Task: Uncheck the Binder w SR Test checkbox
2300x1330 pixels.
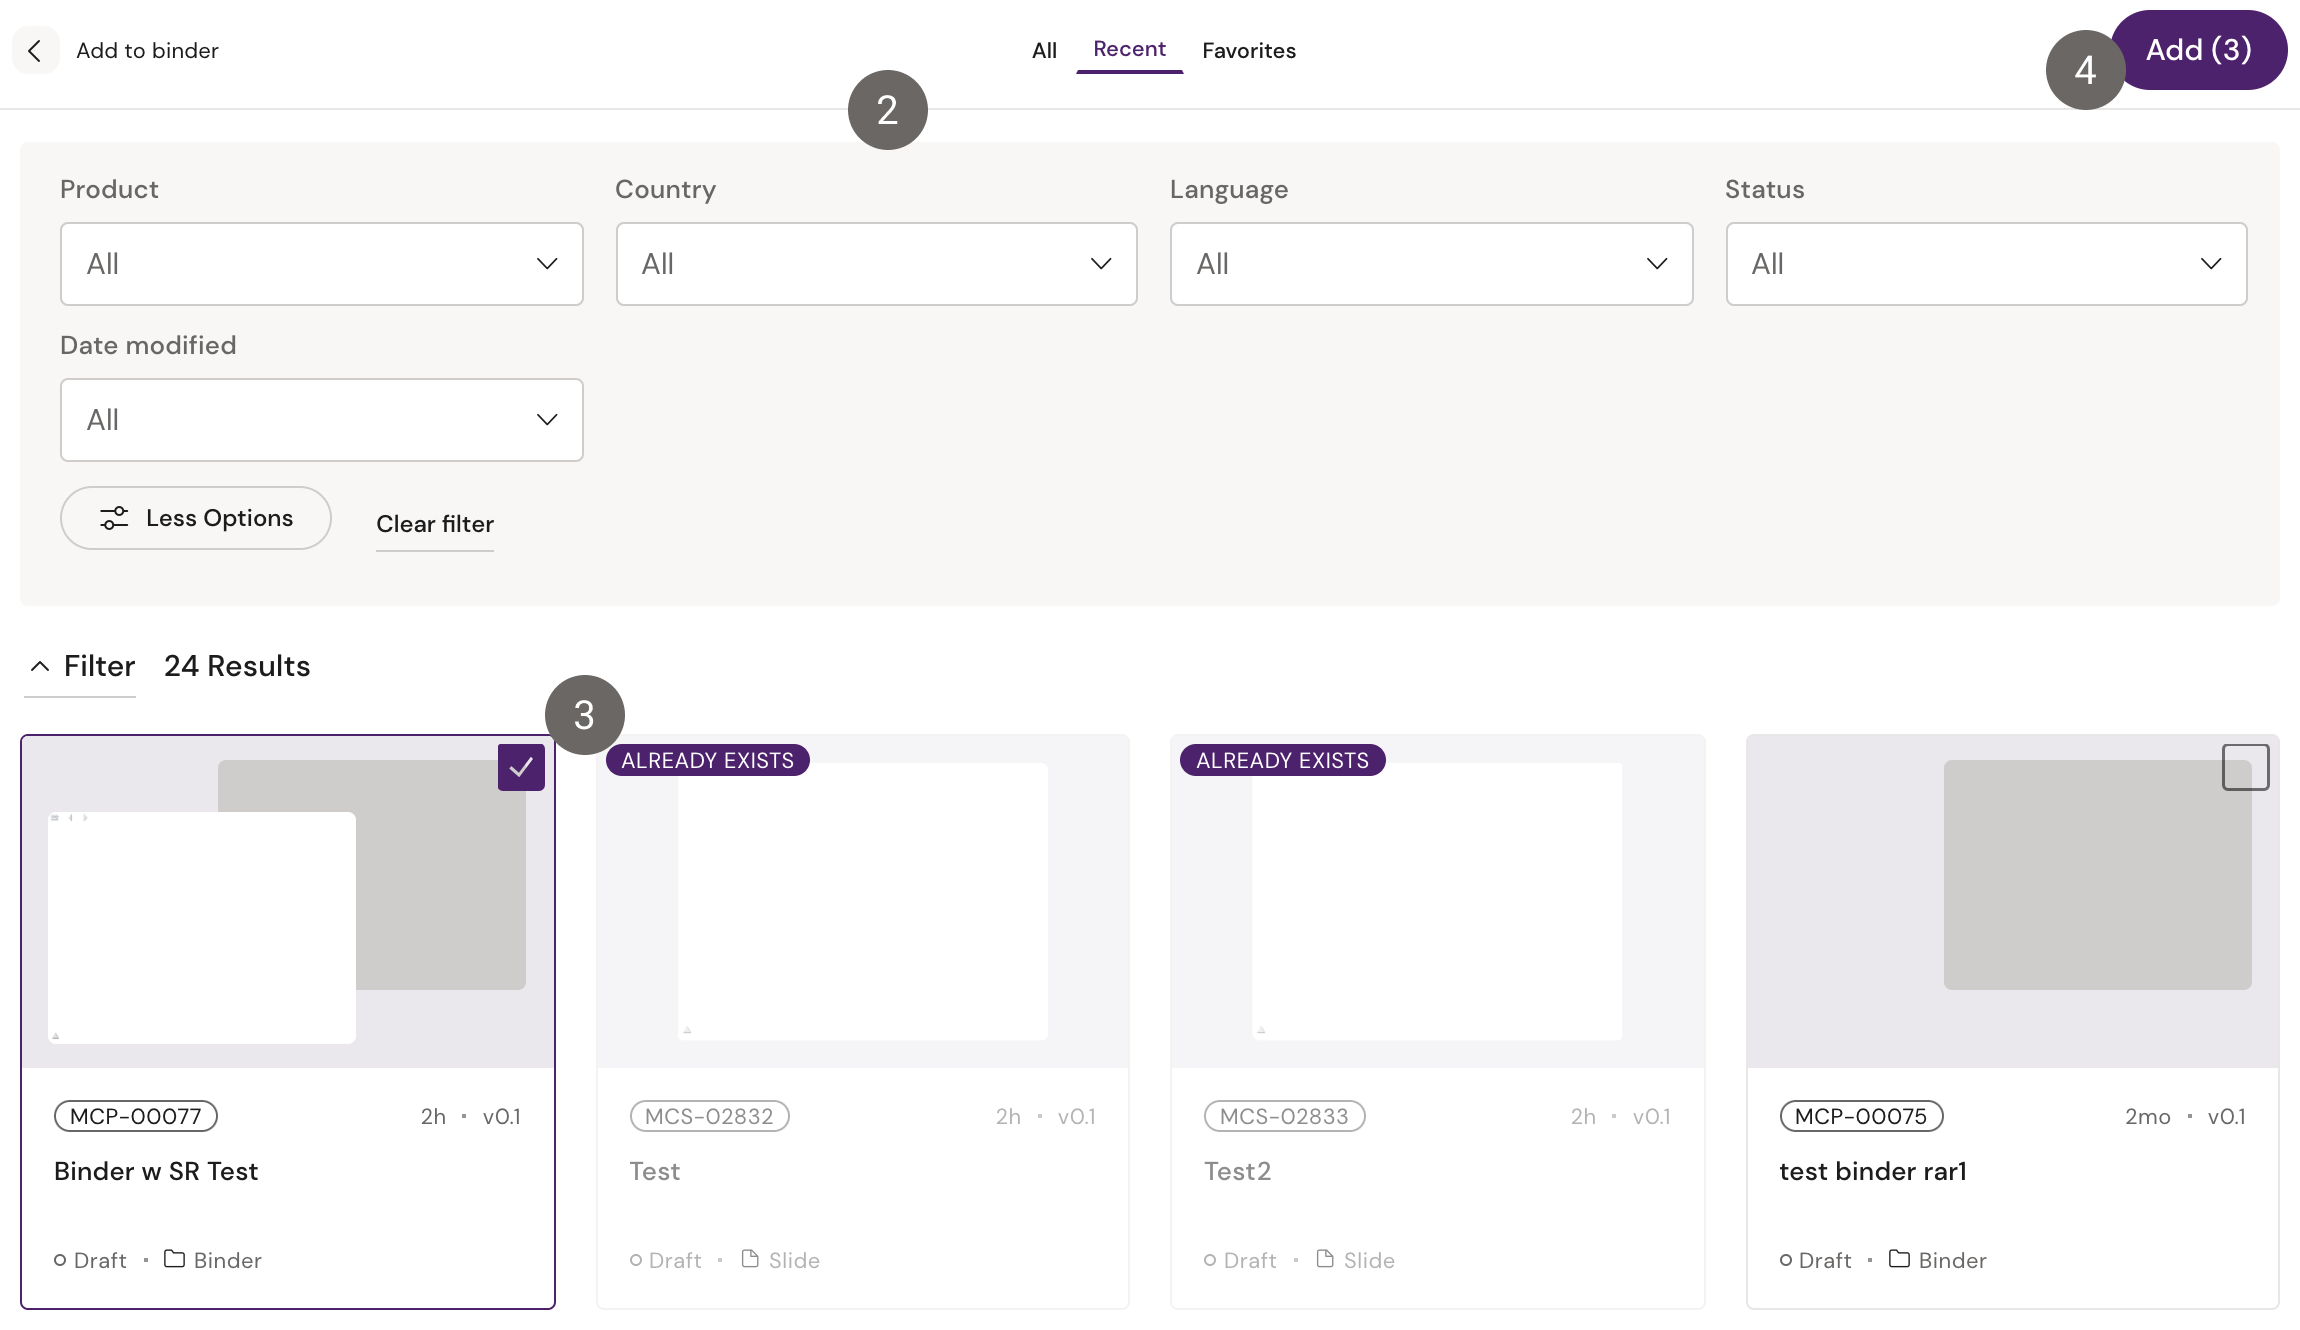Action: tap(521, 767)
